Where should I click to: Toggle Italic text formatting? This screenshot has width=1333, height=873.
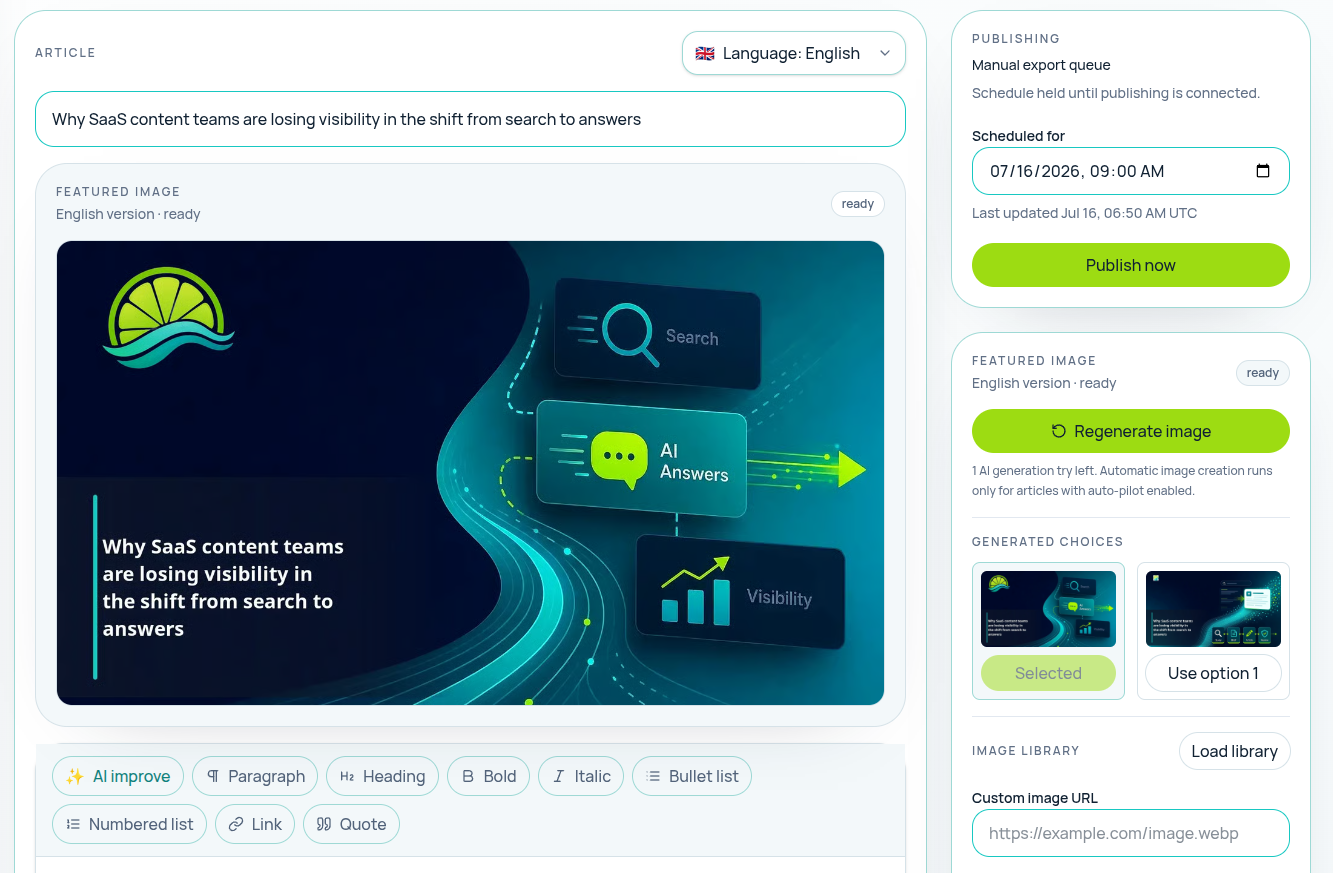(x=581, y=776)
